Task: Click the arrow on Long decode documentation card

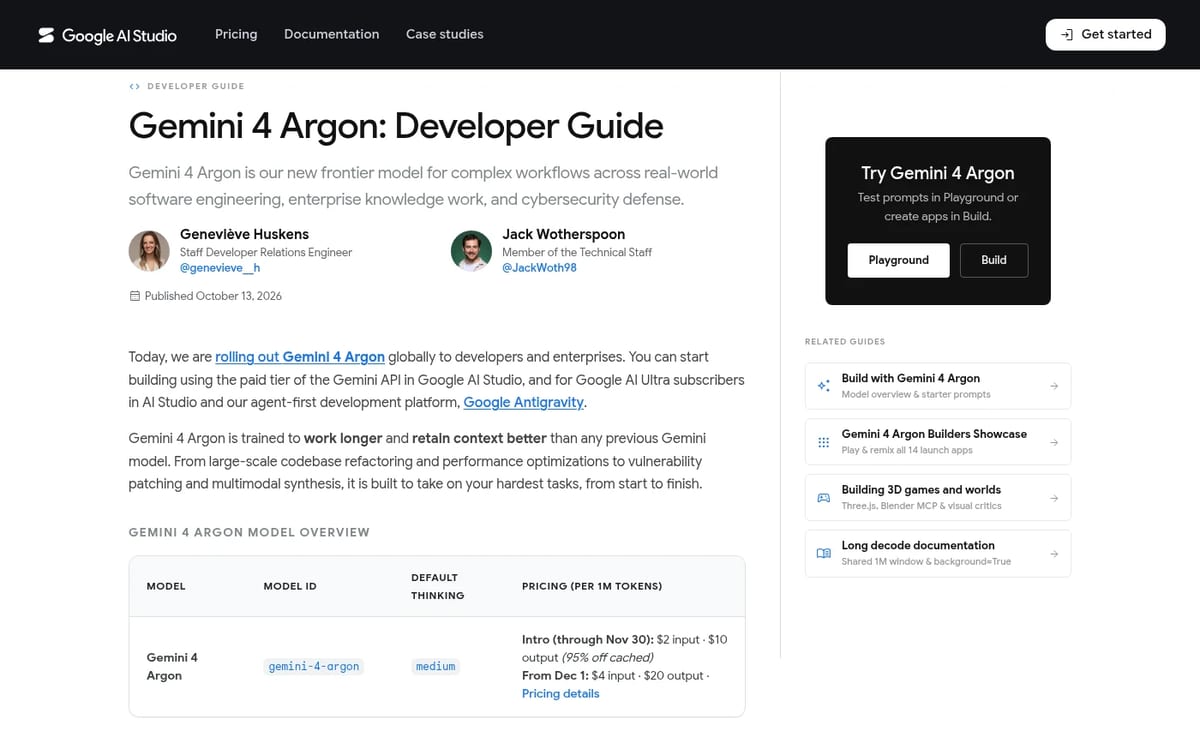Action: coord(1054,553)
